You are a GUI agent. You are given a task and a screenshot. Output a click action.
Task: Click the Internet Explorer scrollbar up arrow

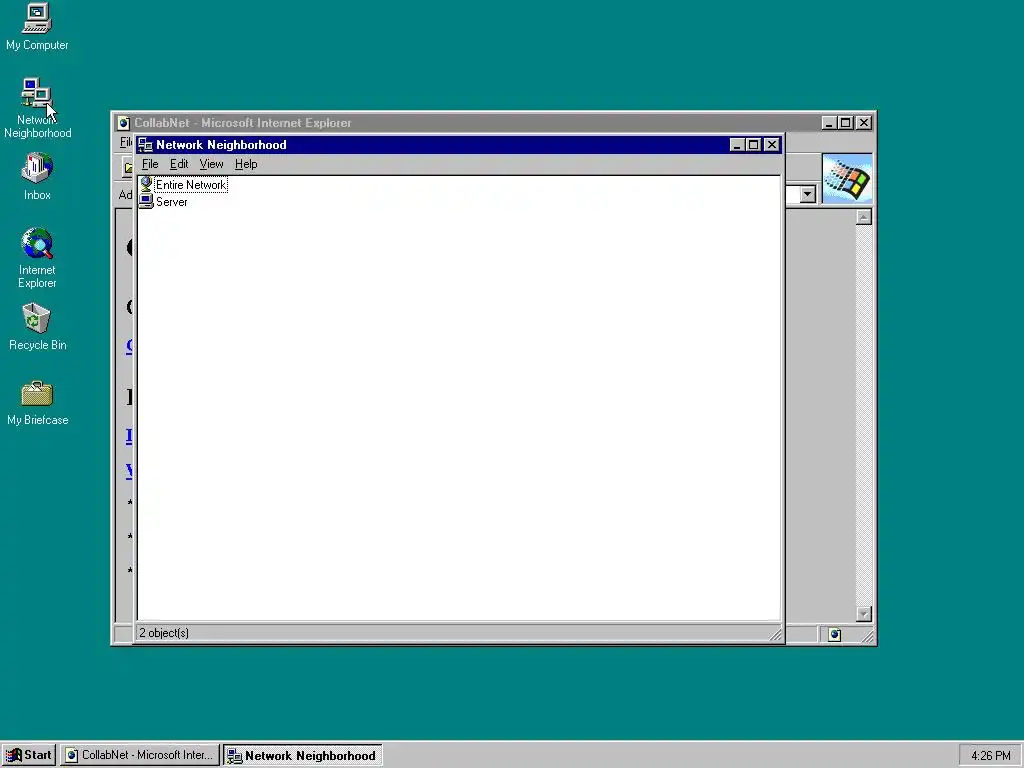click(x=863, y=217)
